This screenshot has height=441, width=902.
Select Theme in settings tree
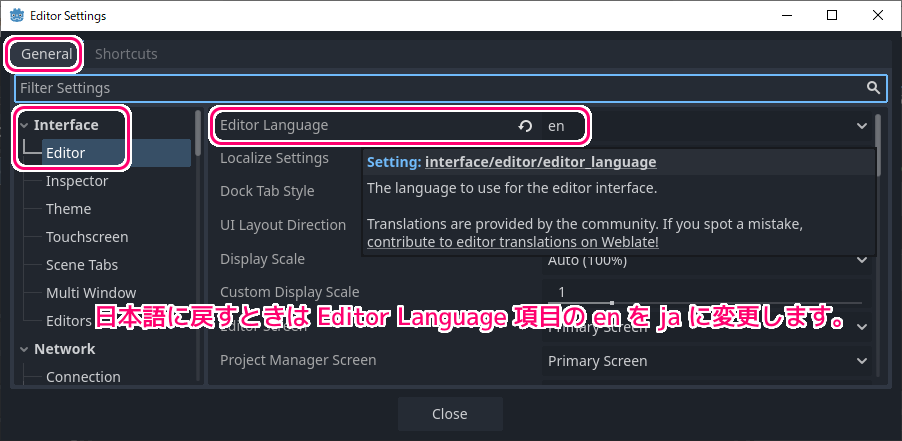(68, 209)
